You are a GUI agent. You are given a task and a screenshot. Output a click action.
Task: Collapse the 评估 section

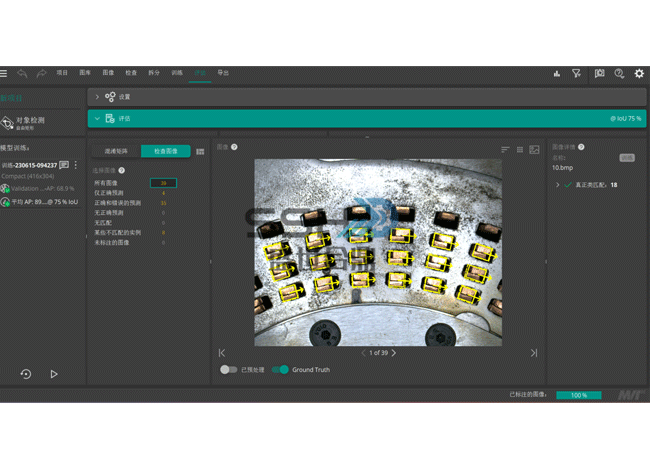pyautogui.click(x=97, y=118)
